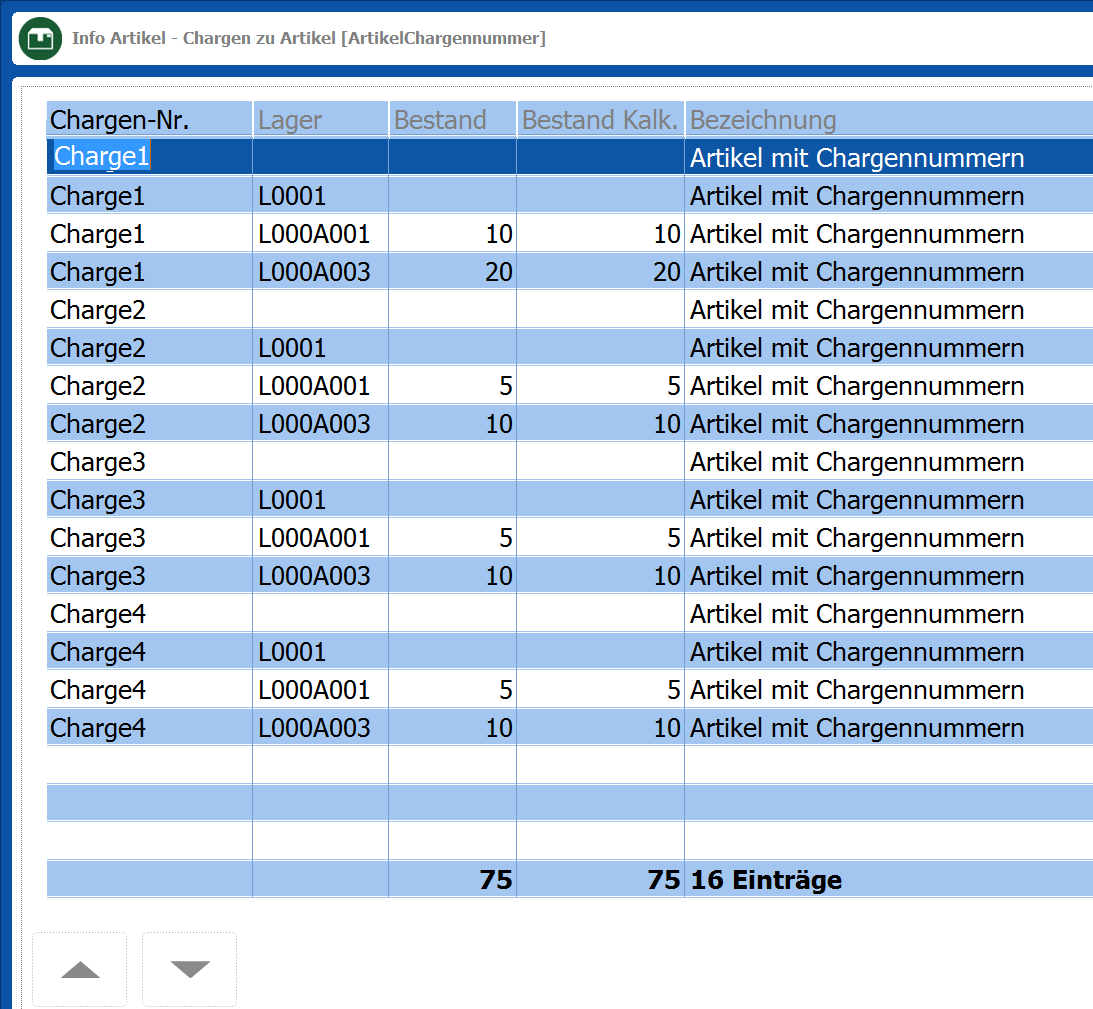Click the green application icon in title bar
This screenshot has width=1093, height=1009.
pos(40,39)
